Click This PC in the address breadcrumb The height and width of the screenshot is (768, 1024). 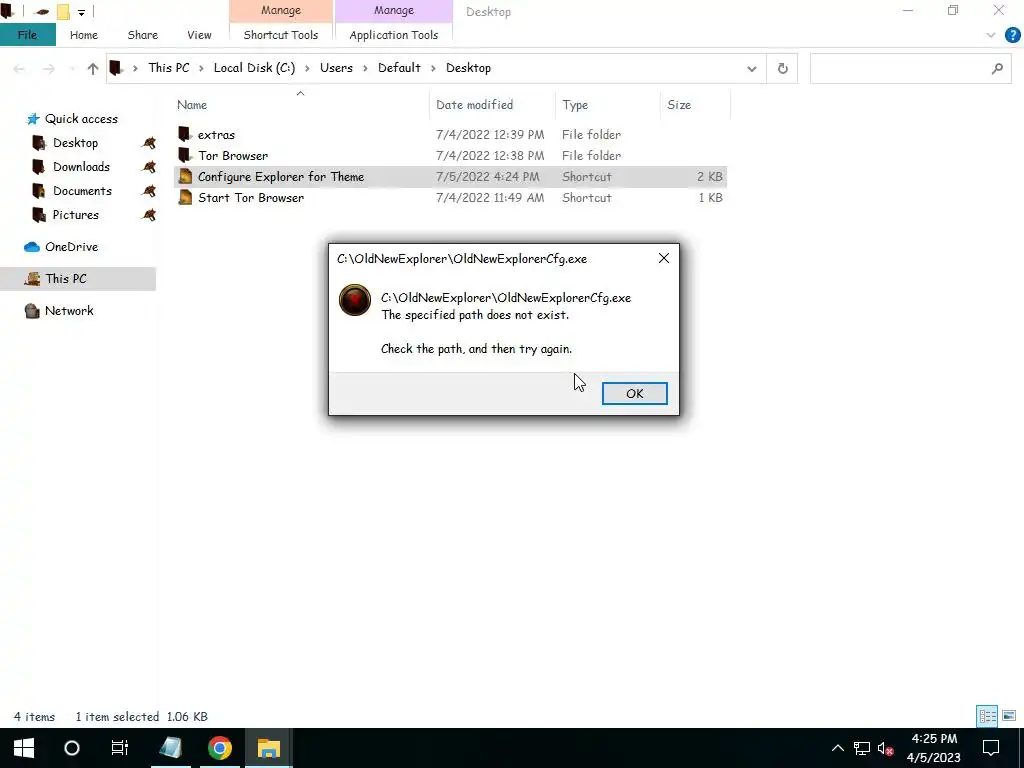pos(168,68)
